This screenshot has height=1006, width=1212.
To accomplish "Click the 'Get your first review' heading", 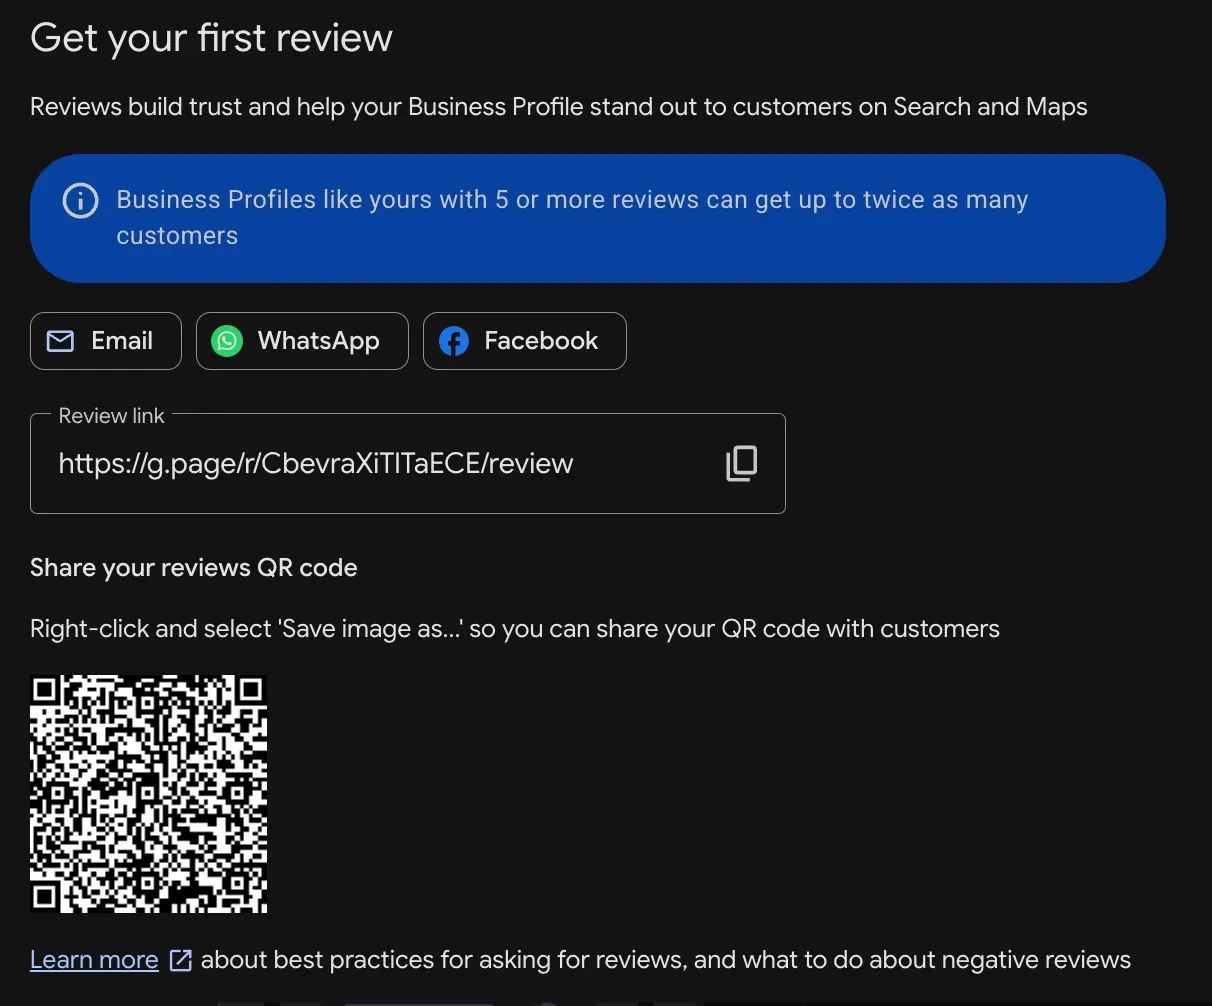I will [211, 39].
